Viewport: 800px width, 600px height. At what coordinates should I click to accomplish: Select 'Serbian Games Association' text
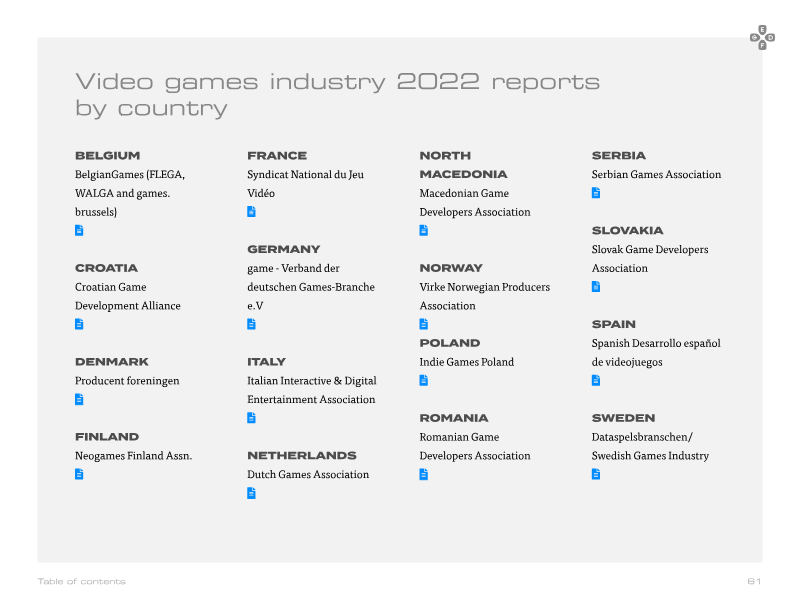coord(657,174)
